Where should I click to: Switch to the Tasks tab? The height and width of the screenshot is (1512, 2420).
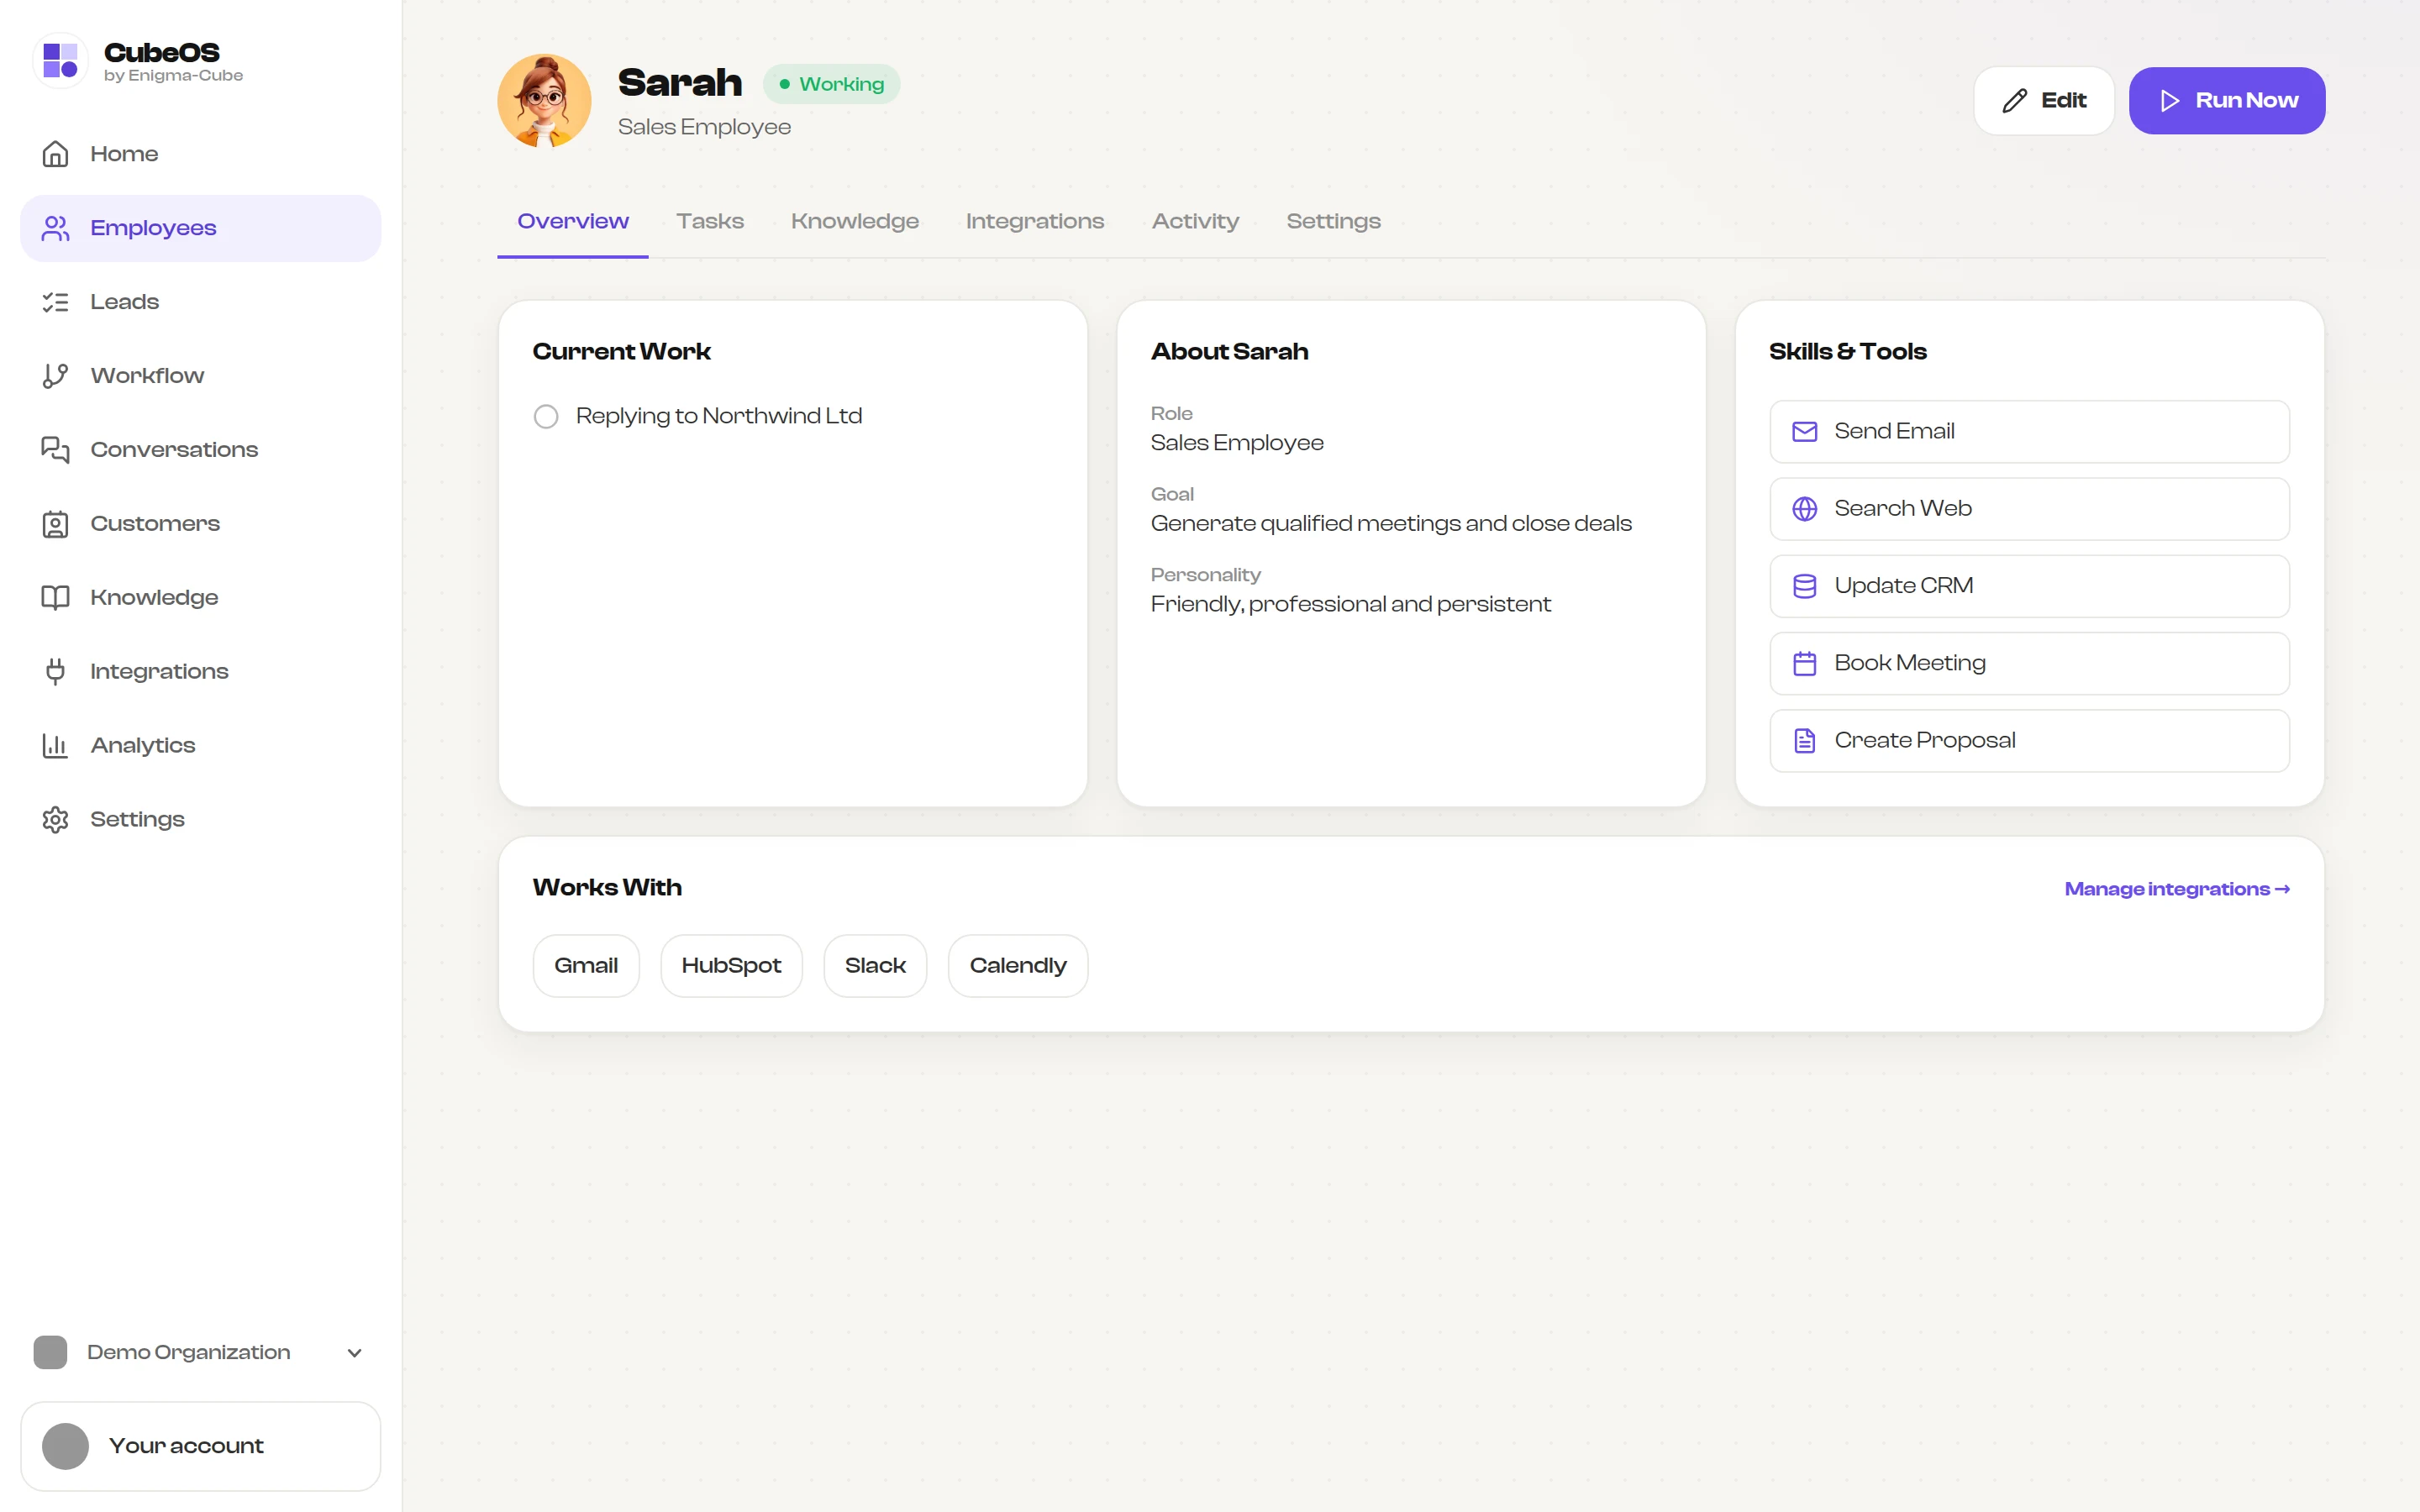710,221
